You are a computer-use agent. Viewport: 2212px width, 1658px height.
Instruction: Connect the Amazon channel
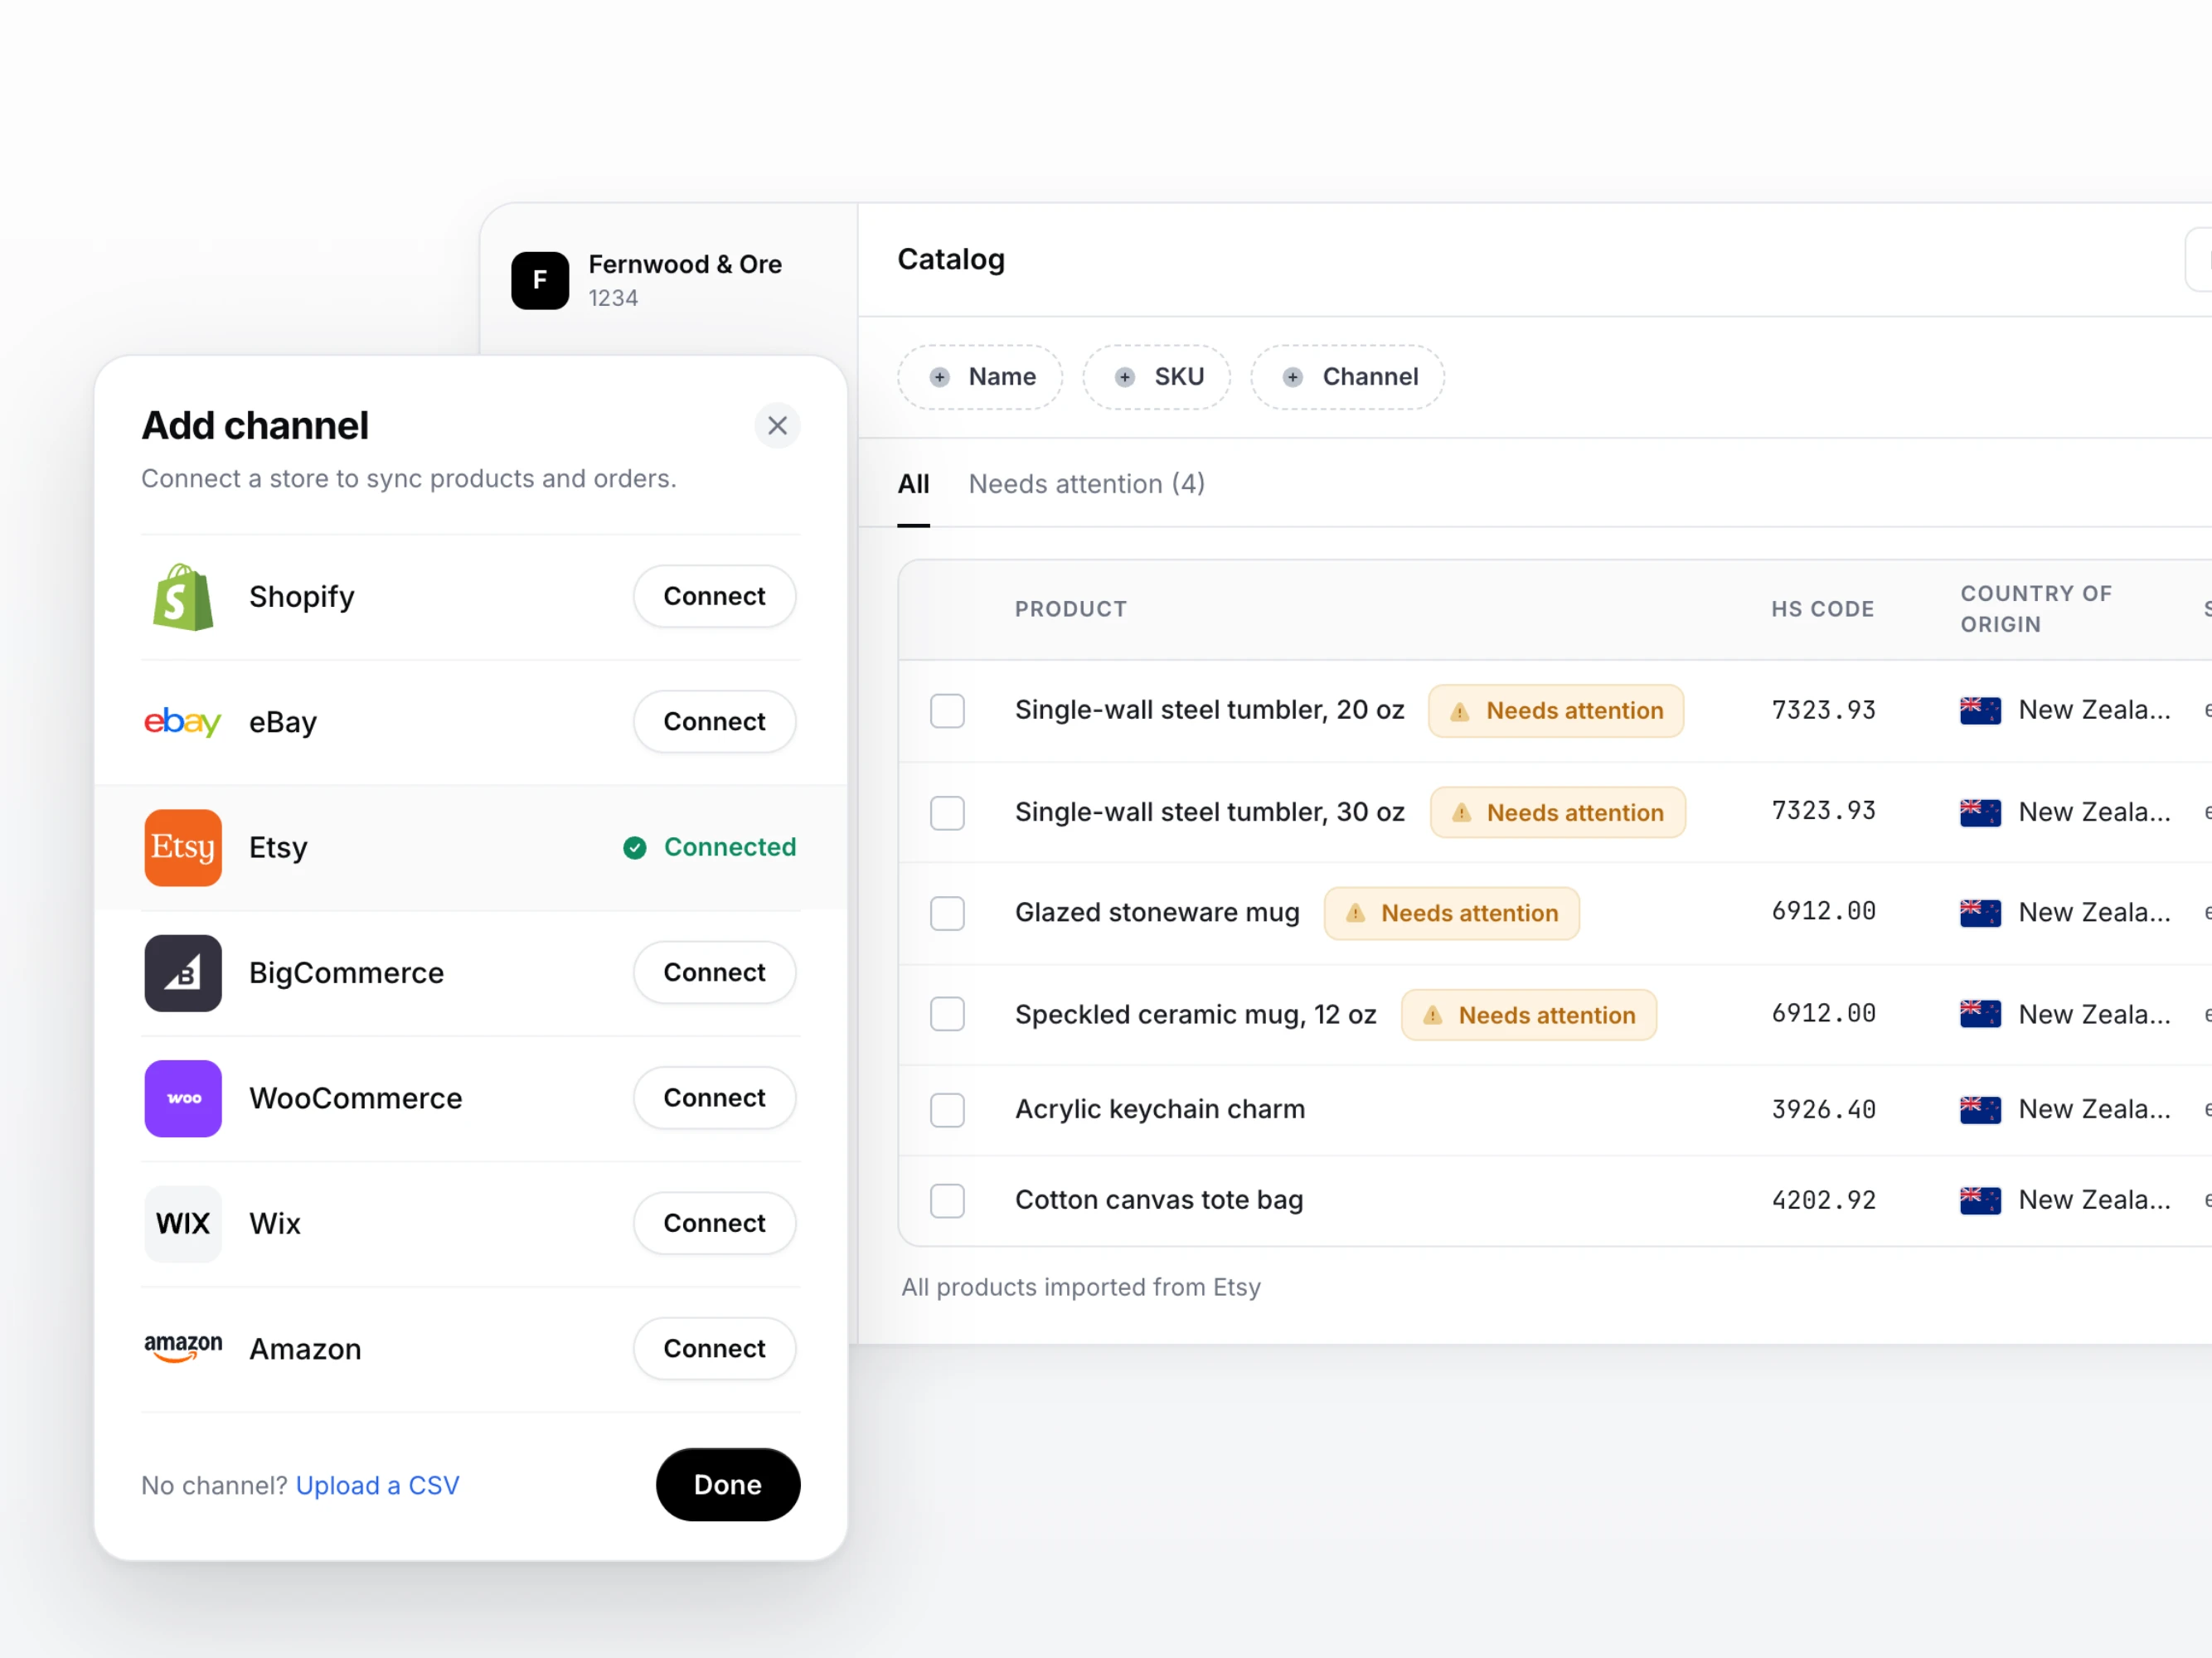coord(715,1349)
